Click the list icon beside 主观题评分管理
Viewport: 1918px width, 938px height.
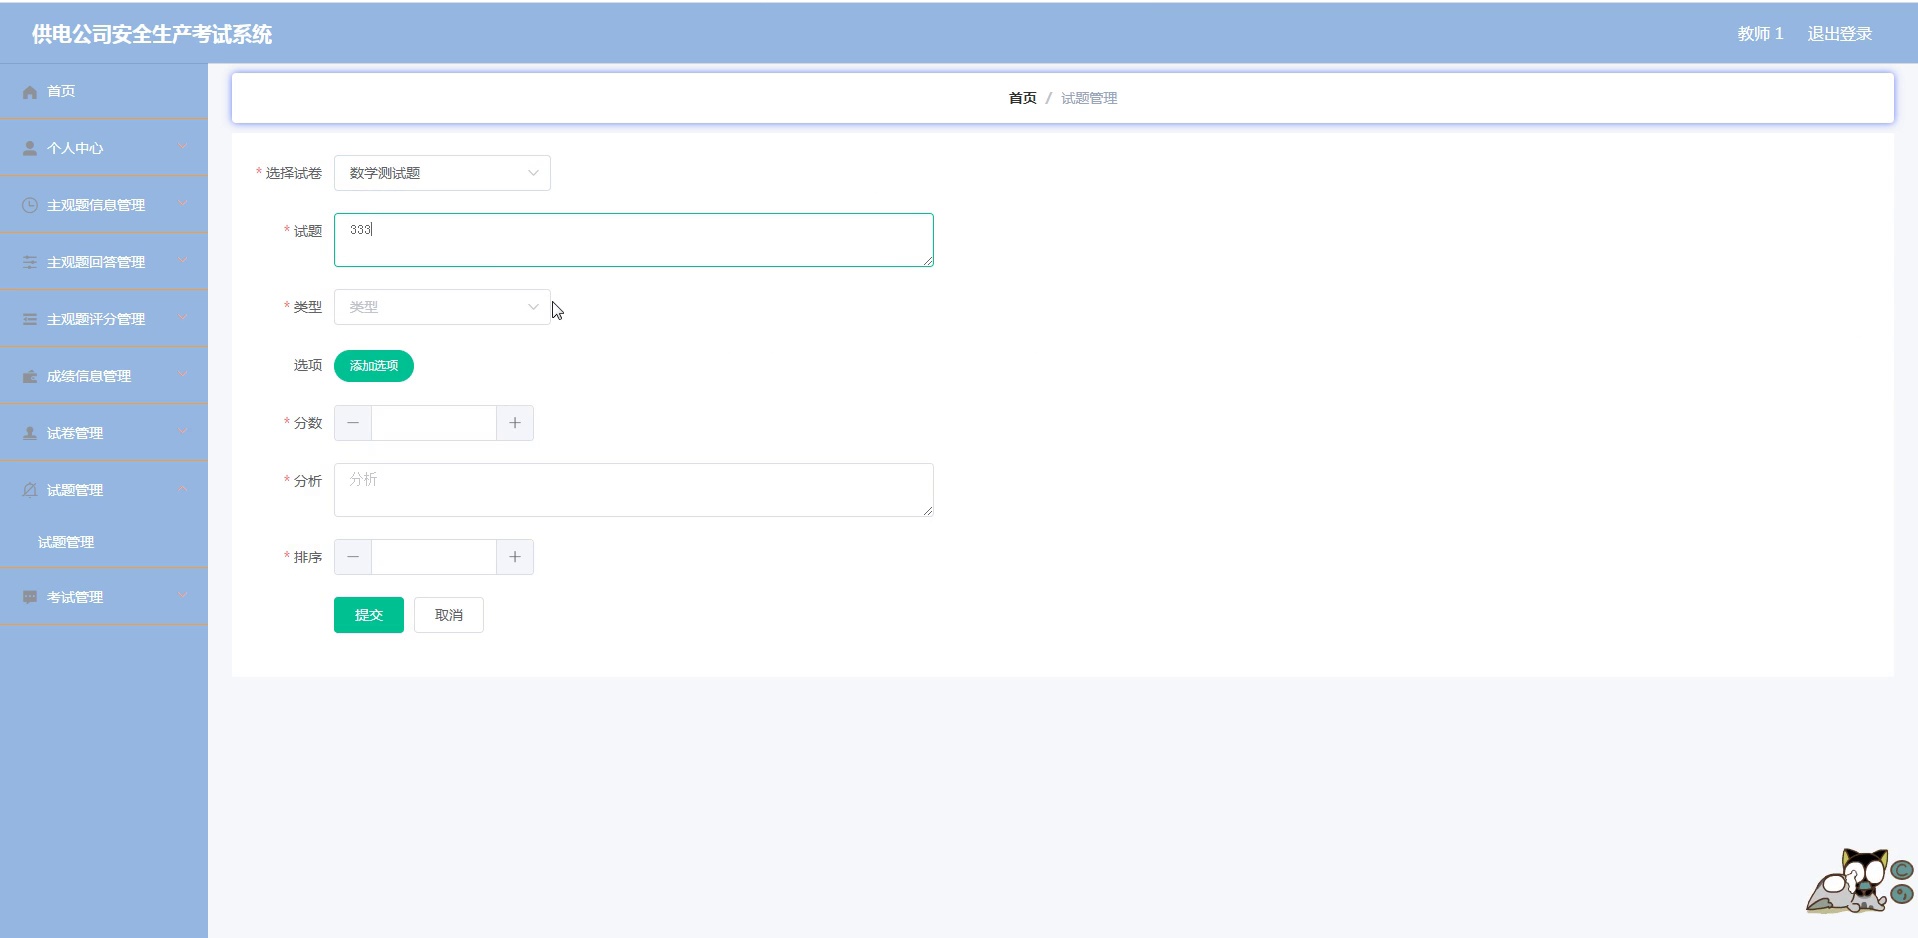(x=30, y=319)
